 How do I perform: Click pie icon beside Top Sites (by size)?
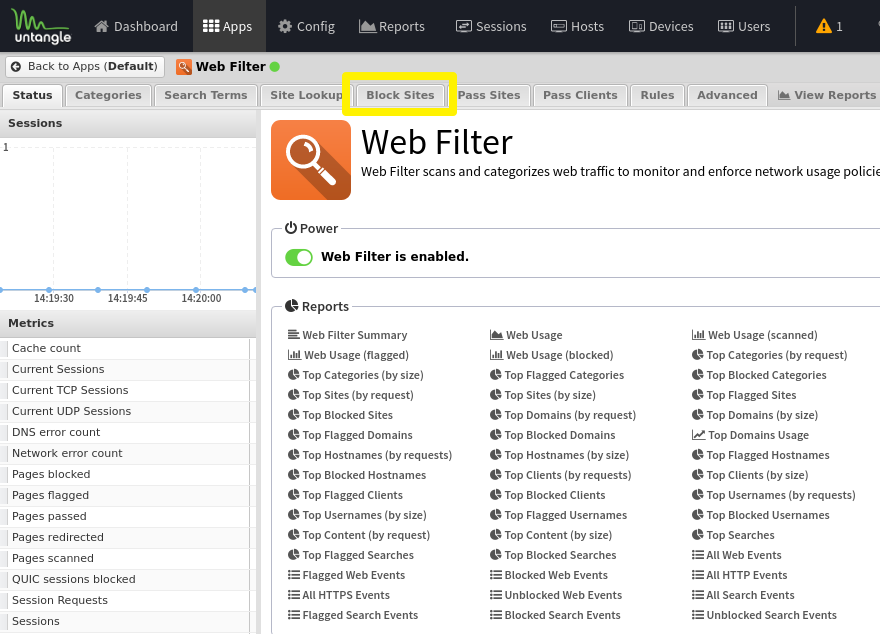click(x=496, y=395)
